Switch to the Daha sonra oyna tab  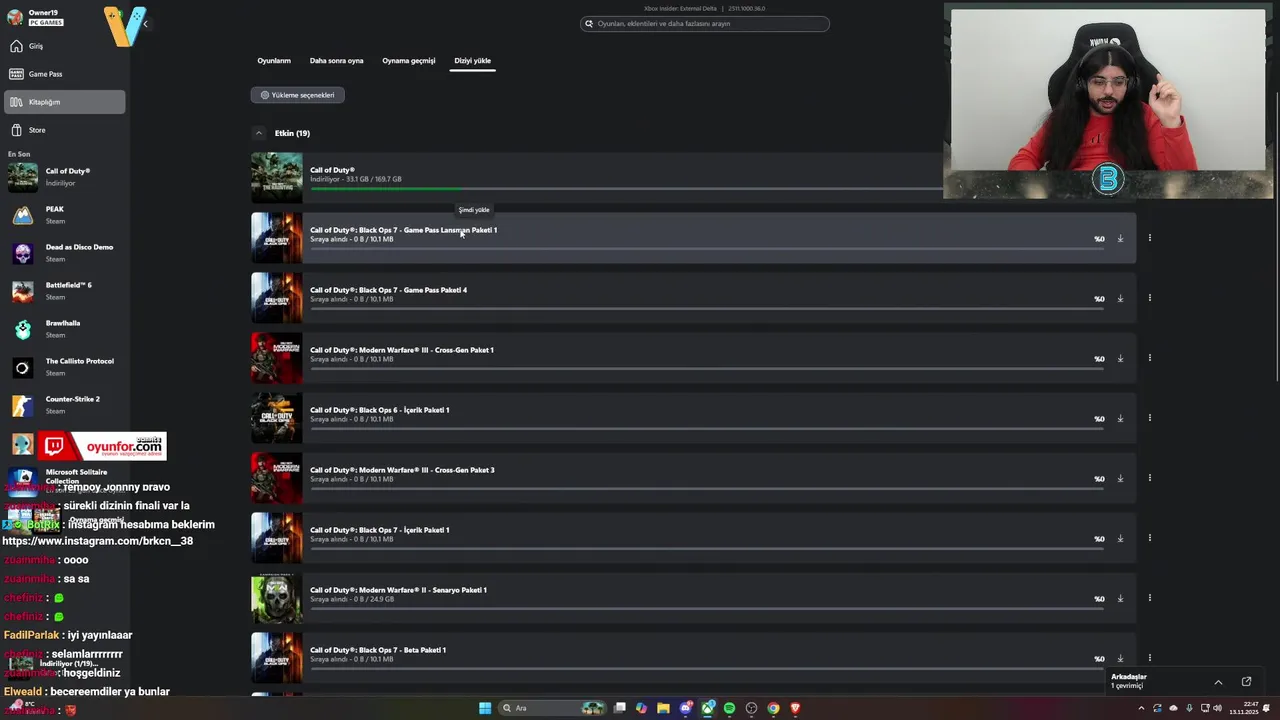tap(336, 61)
